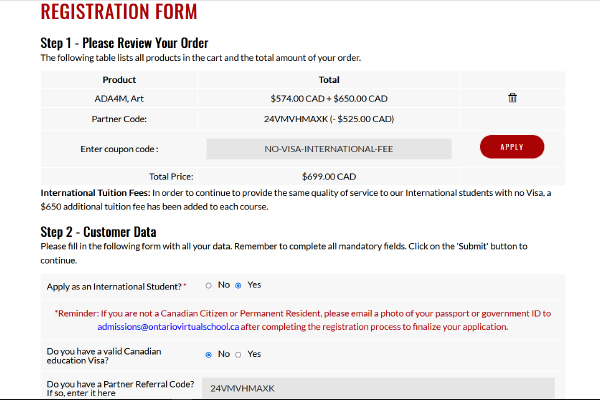Click the $699.00 CAD total price

coord(329,176)
